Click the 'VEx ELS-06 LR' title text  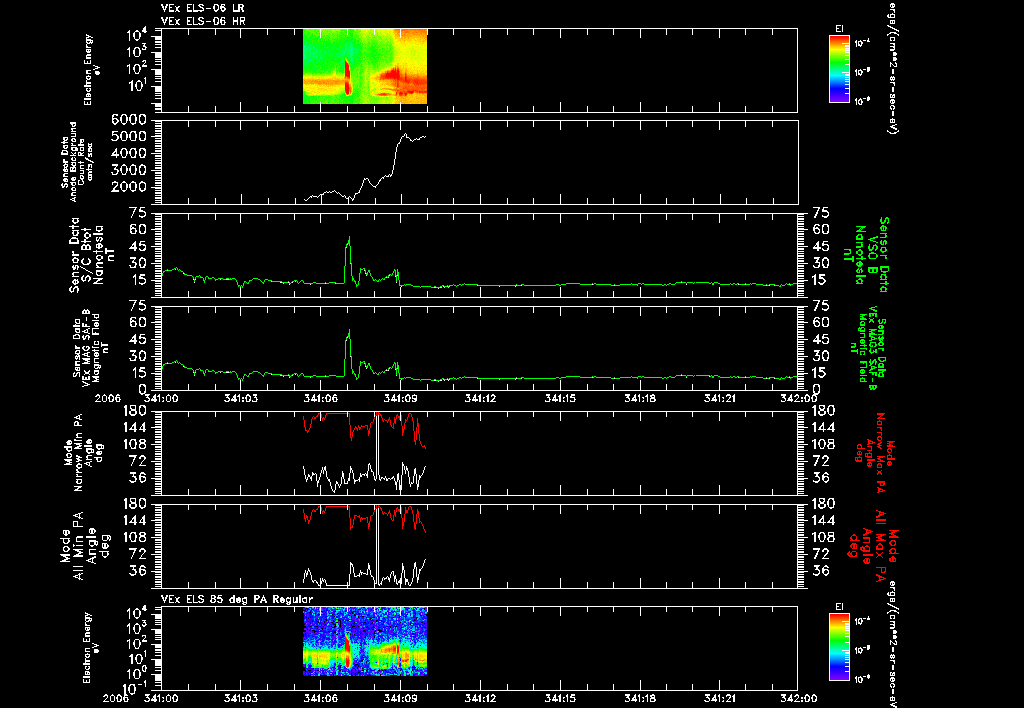point(202,8)
